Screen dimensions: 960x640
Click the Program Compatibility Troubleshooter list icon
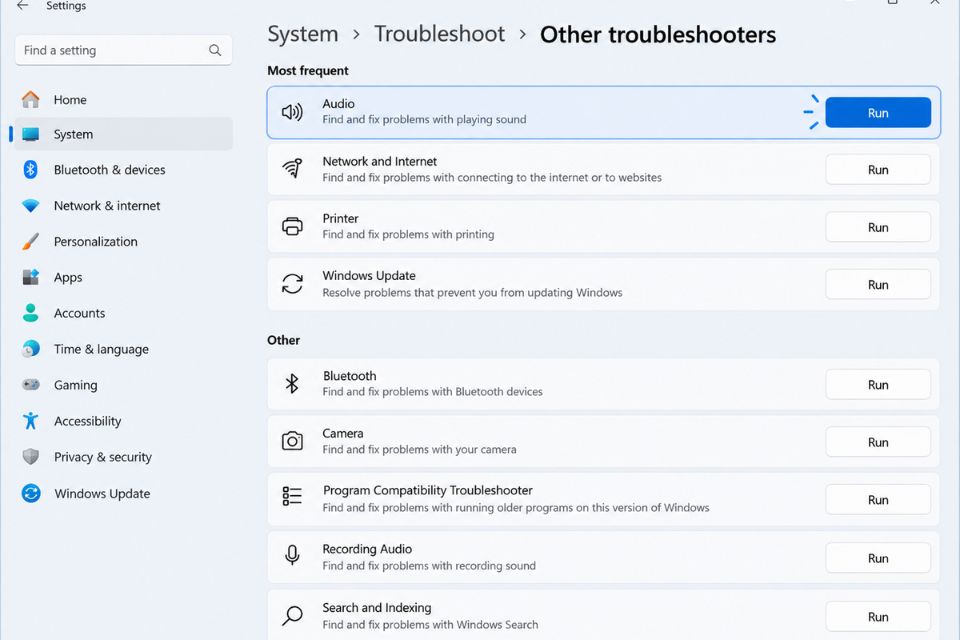tap(292, 495)
